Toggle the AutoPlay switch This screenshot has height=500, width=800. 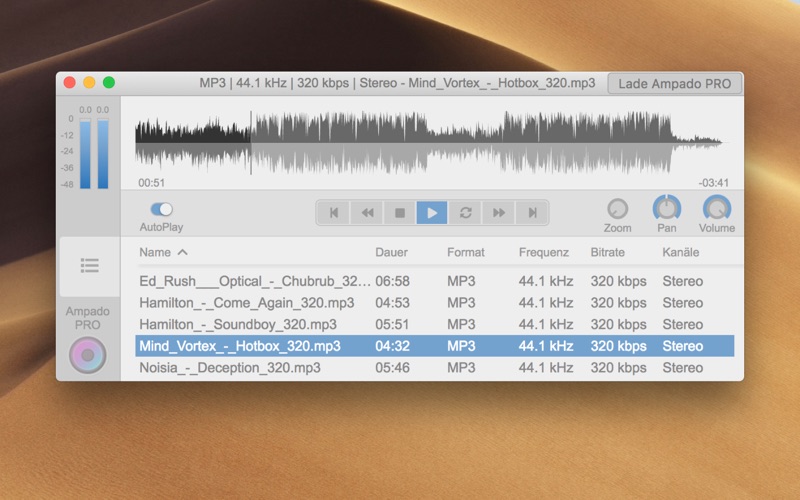pos(161,209)
